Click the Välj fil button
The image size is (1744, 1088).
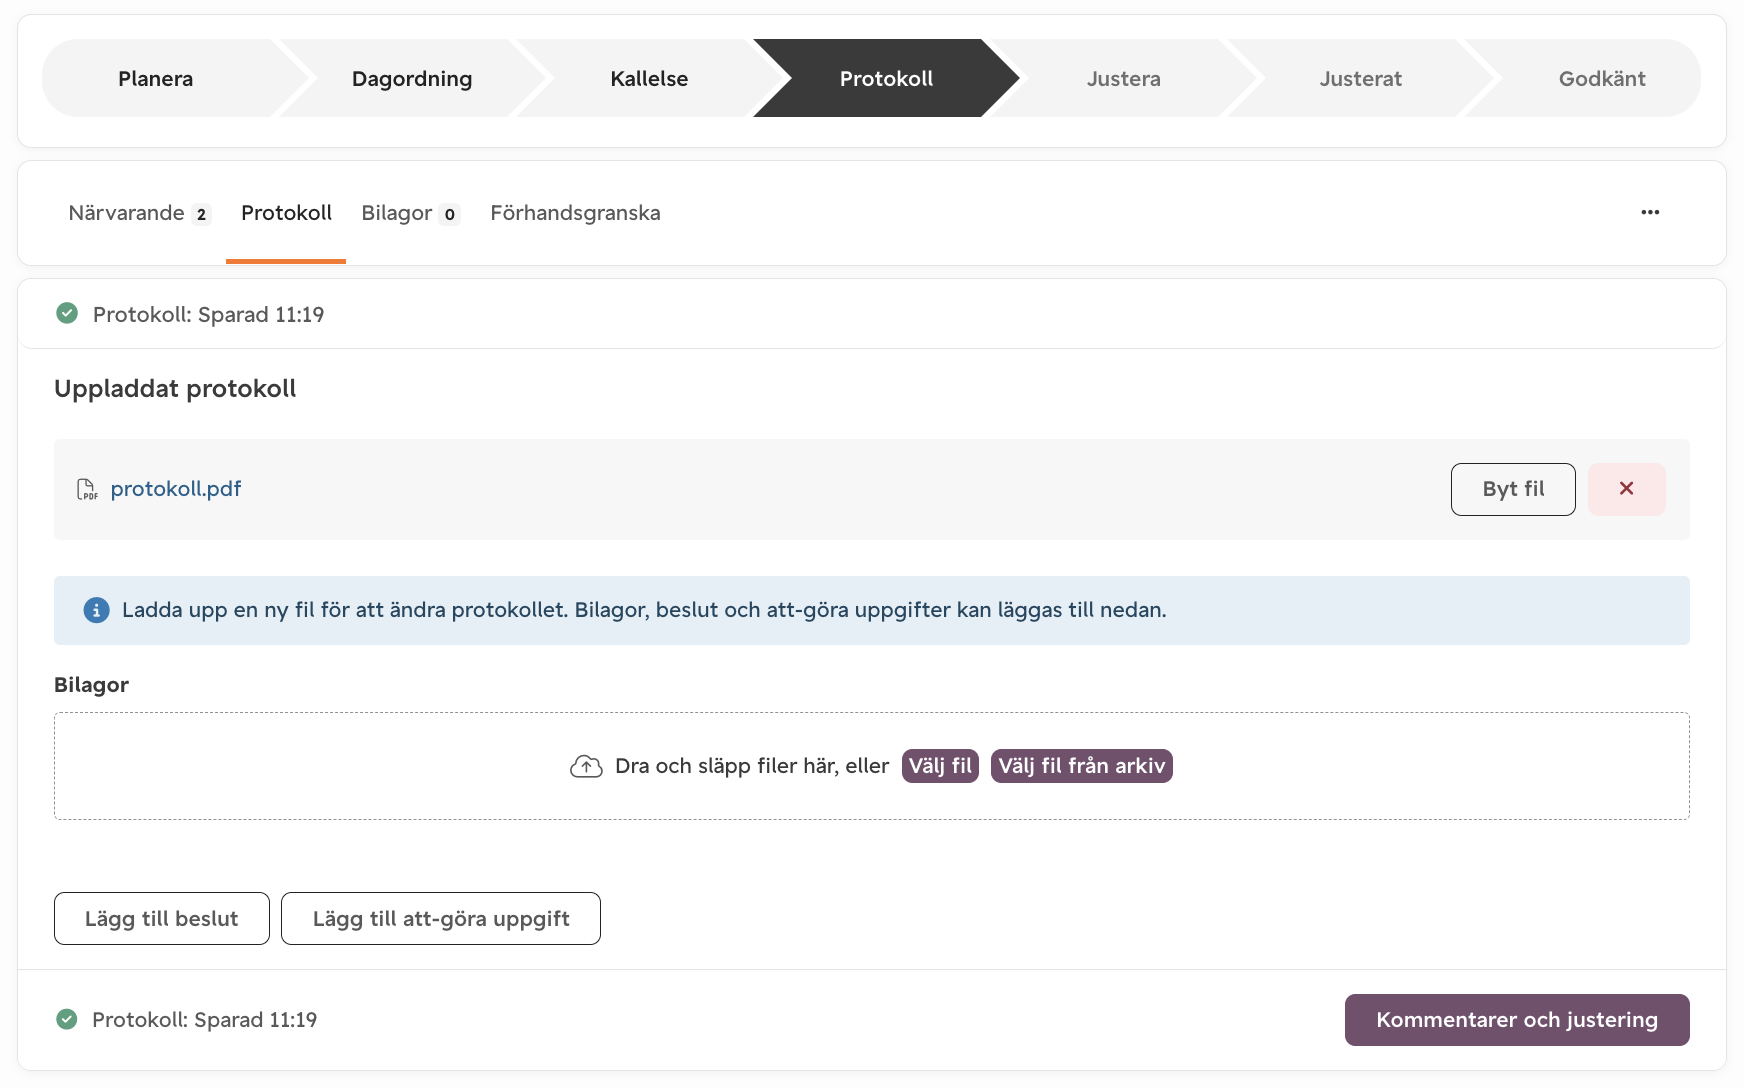940,766
